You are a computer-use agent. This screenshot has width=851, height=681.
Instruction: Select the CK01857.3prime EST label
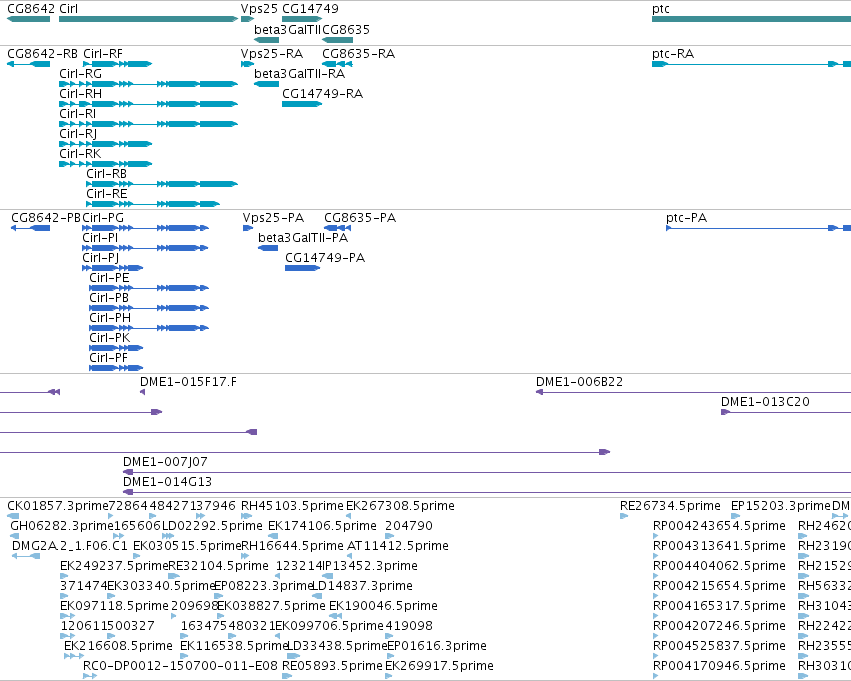point(58,506)
